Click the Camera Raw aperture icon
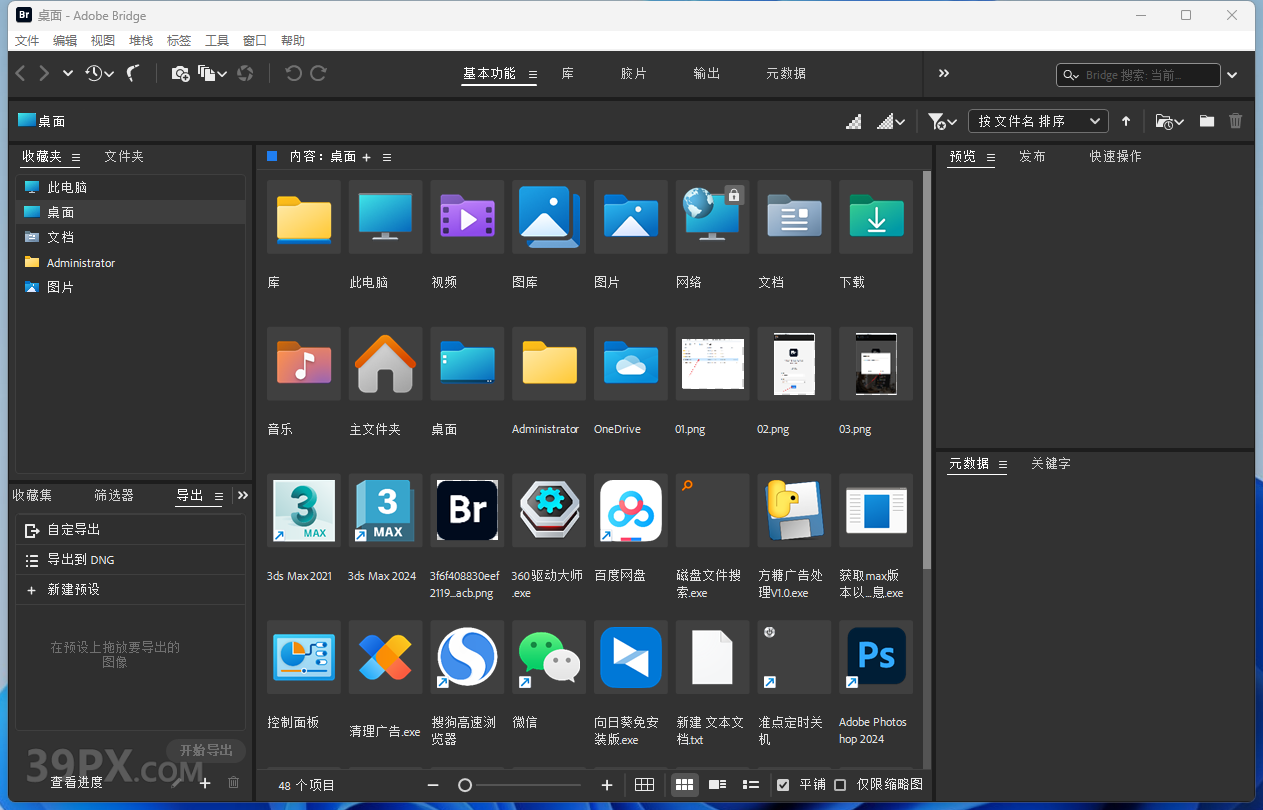 (245, 73)
